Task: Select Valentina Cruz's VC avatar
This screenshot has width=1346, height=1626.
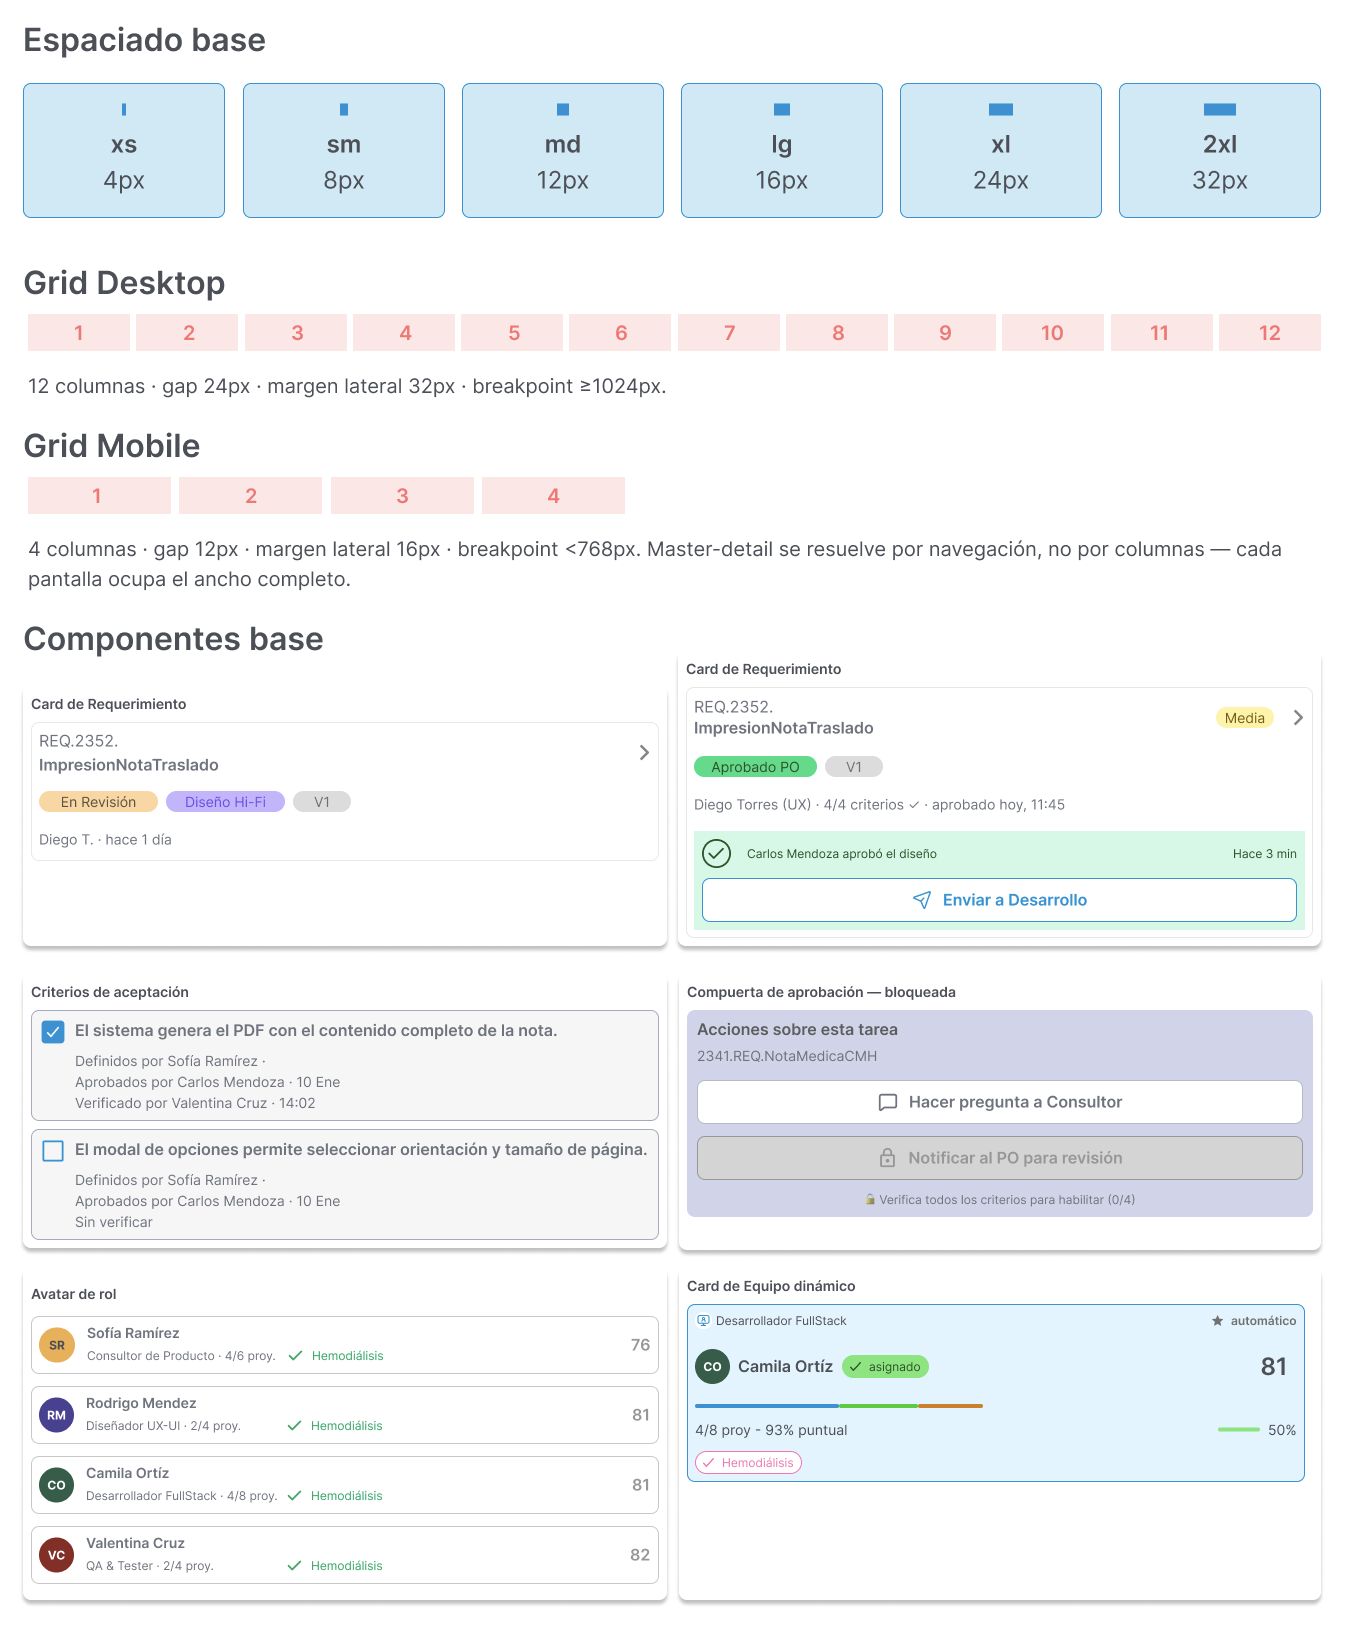Action: 56,1555
